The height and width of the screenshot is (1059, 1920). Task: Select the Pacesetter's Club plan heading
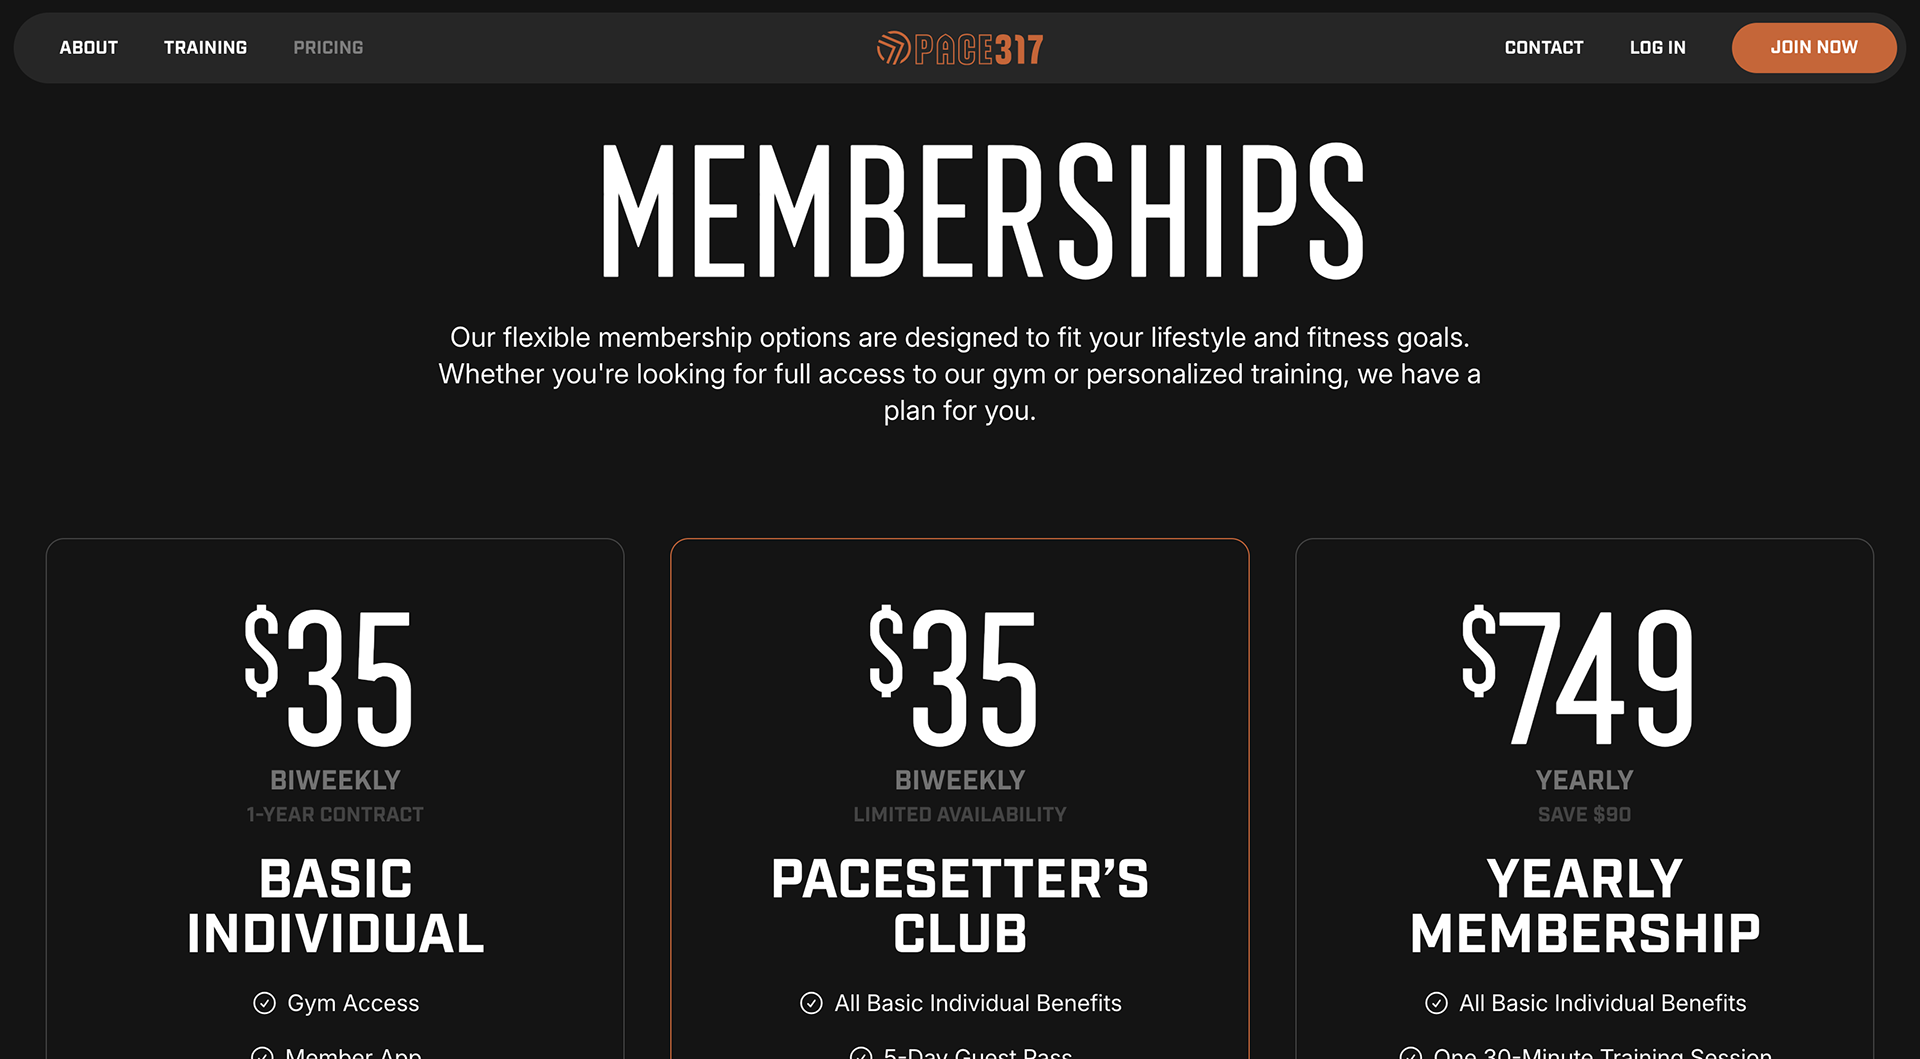[960, 906]
